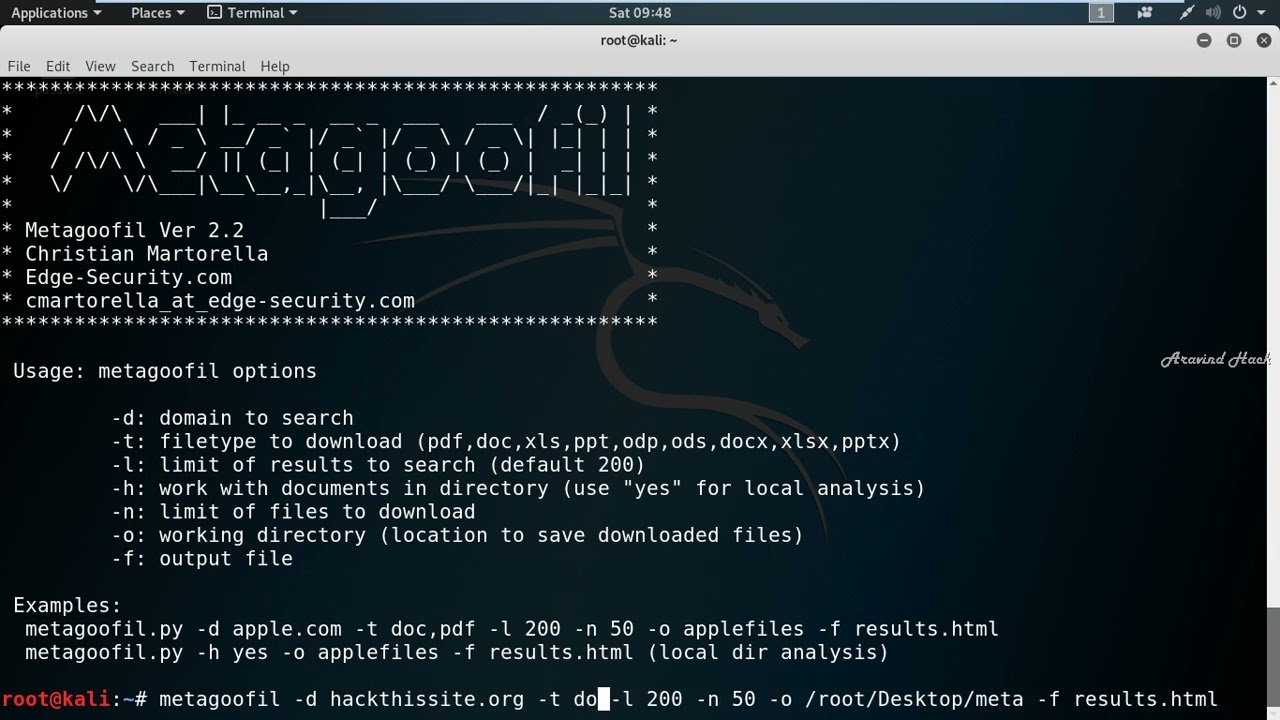The height and width of the screenshot is (720, 1280).
Task: Click the screen recorder camera icon
Action: point(1145,13)
